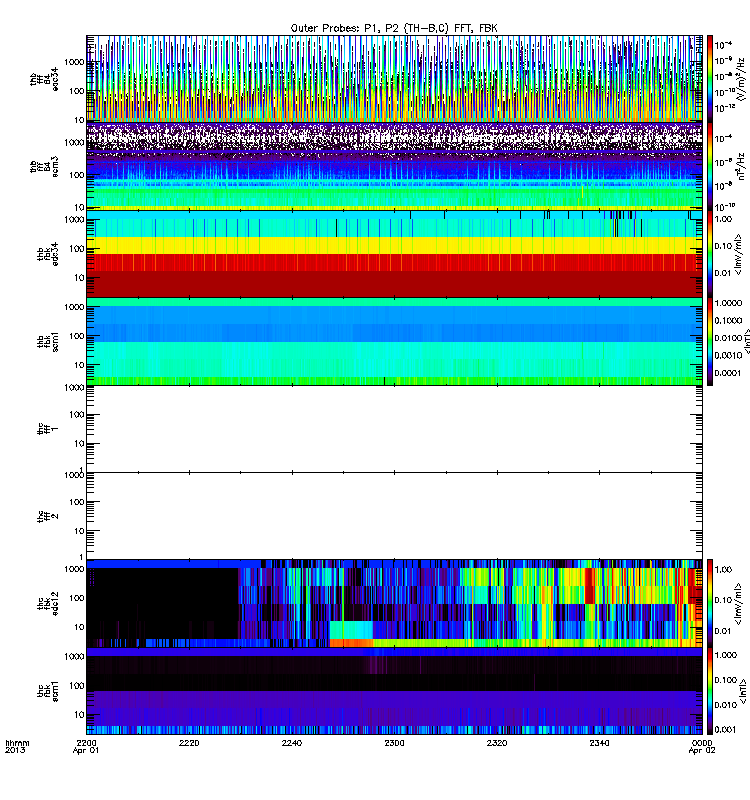This screenshot has height=800, width=750.
Task: Click the '100' y-axis tick of thc fff 2 panel
Action: (77, 502)
